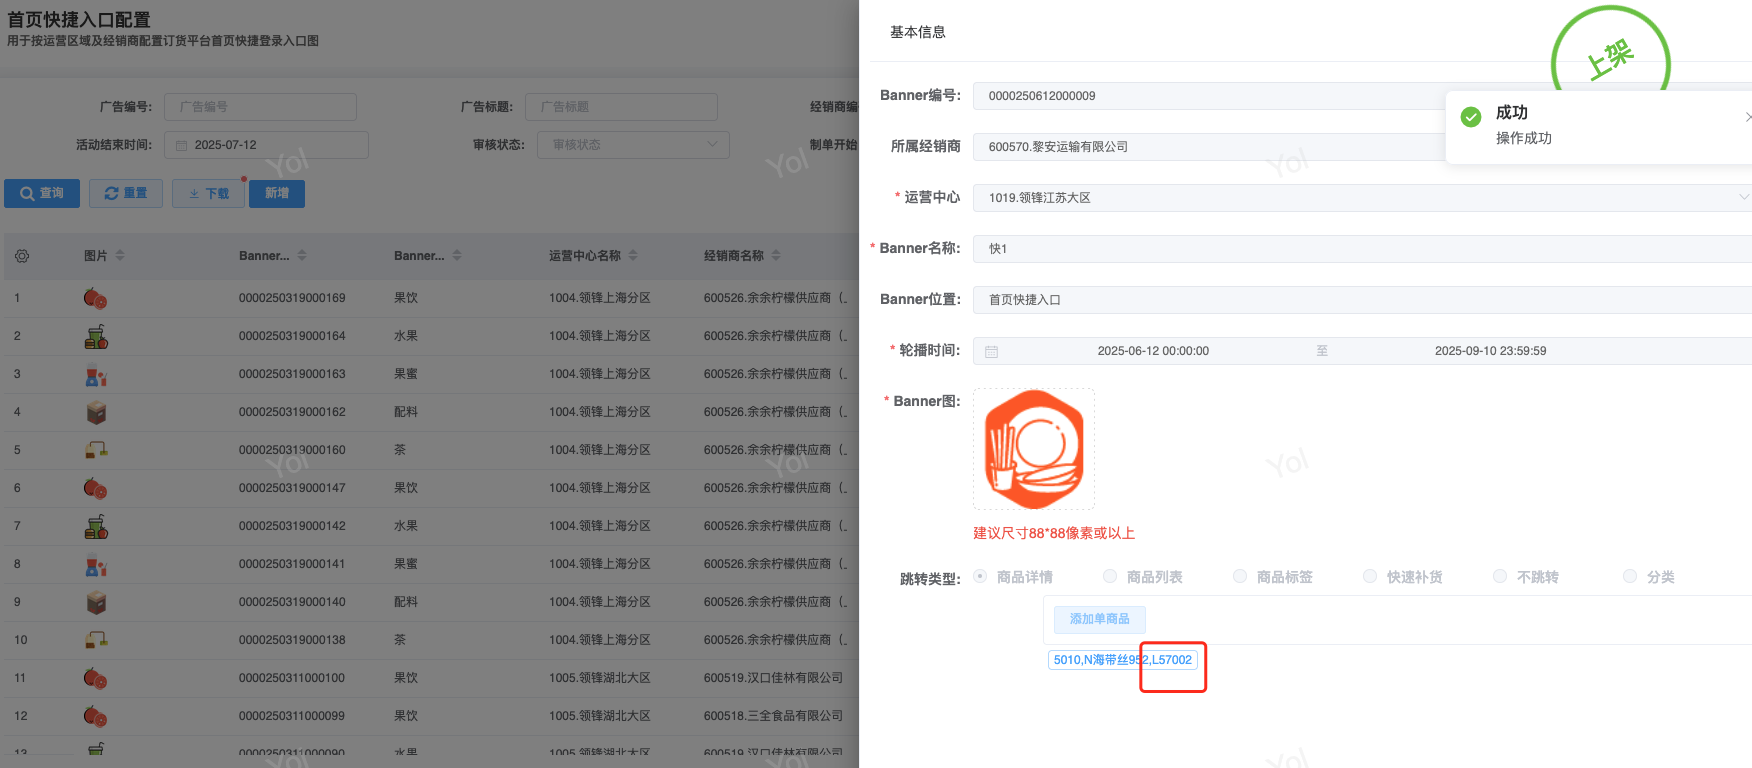This screenshot has width=1752, height=768.
Task: Click the 活动结束时间 date field
Action: pos(266,145)
